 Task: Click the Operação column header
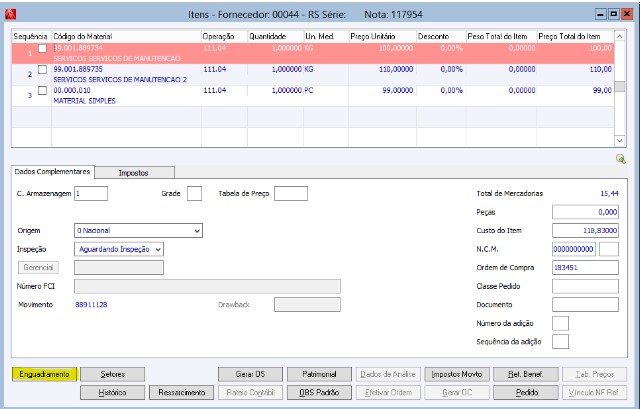click(224, 36)
